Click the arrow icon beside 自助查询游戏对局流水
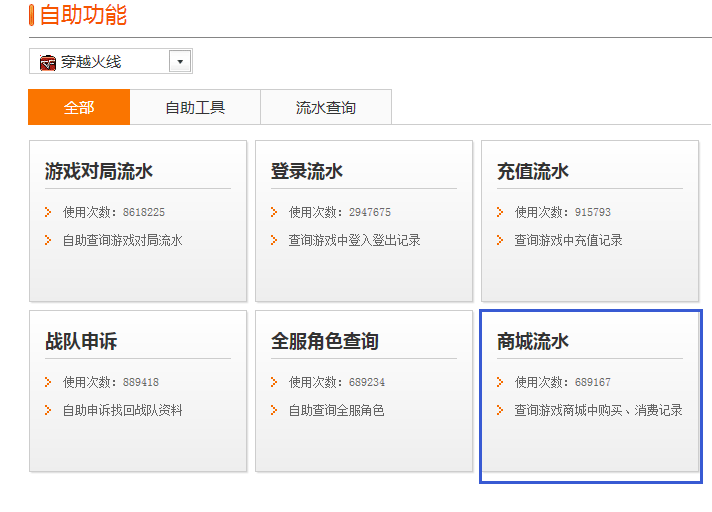 (48, 240)
